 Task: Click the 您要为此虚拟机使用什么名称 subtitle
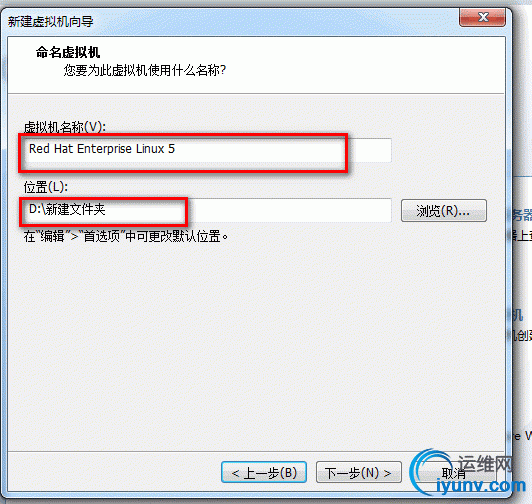[x=145, y=71]
